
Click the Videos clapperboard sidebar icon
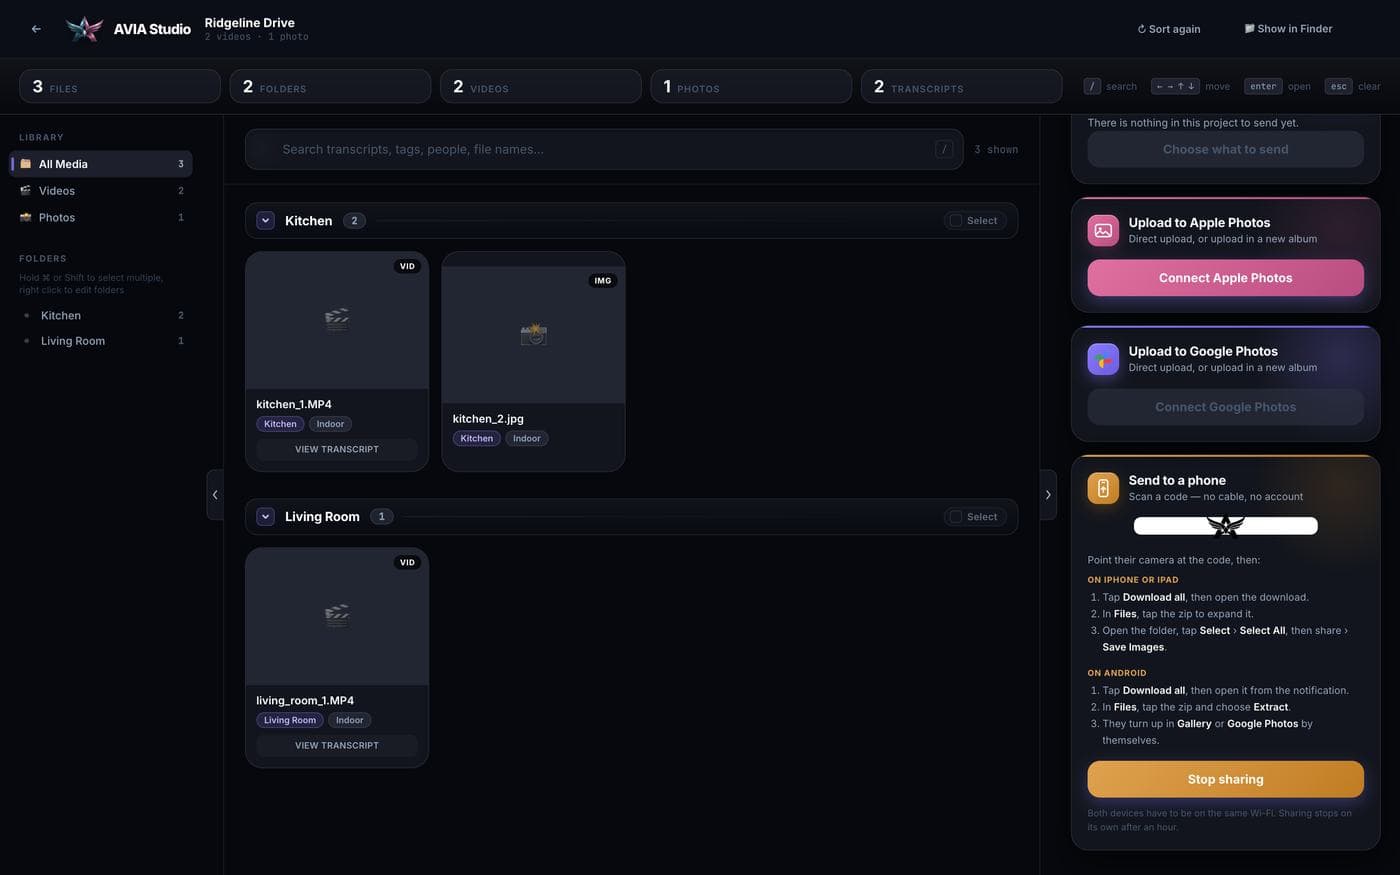[x=26, y=190]
